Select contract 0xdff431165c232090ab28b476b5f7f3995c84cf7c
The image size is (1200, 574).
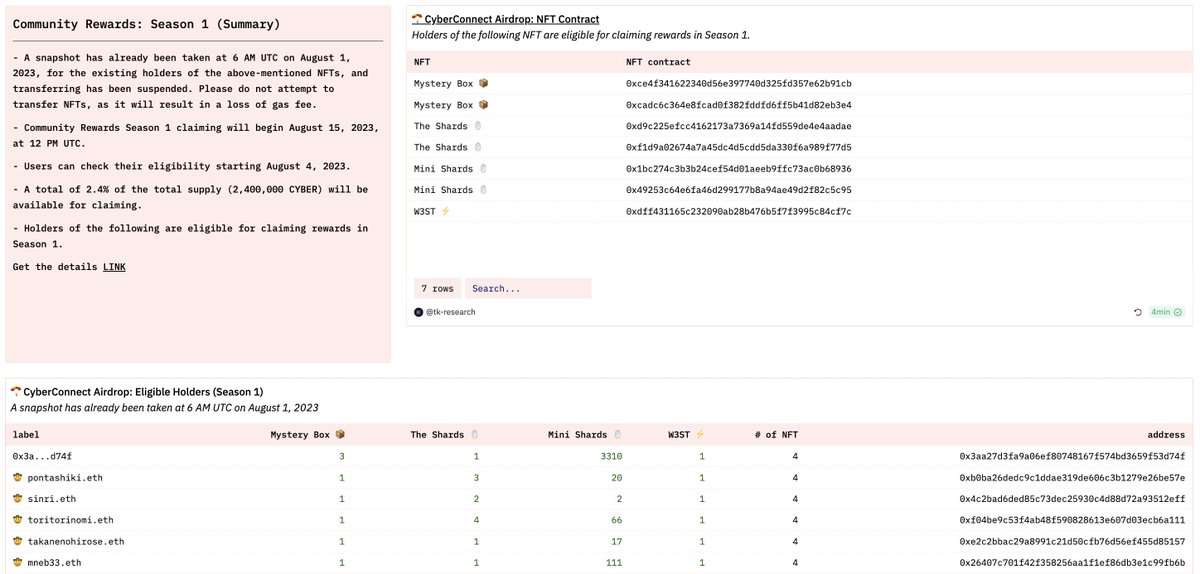pos(738,211)
